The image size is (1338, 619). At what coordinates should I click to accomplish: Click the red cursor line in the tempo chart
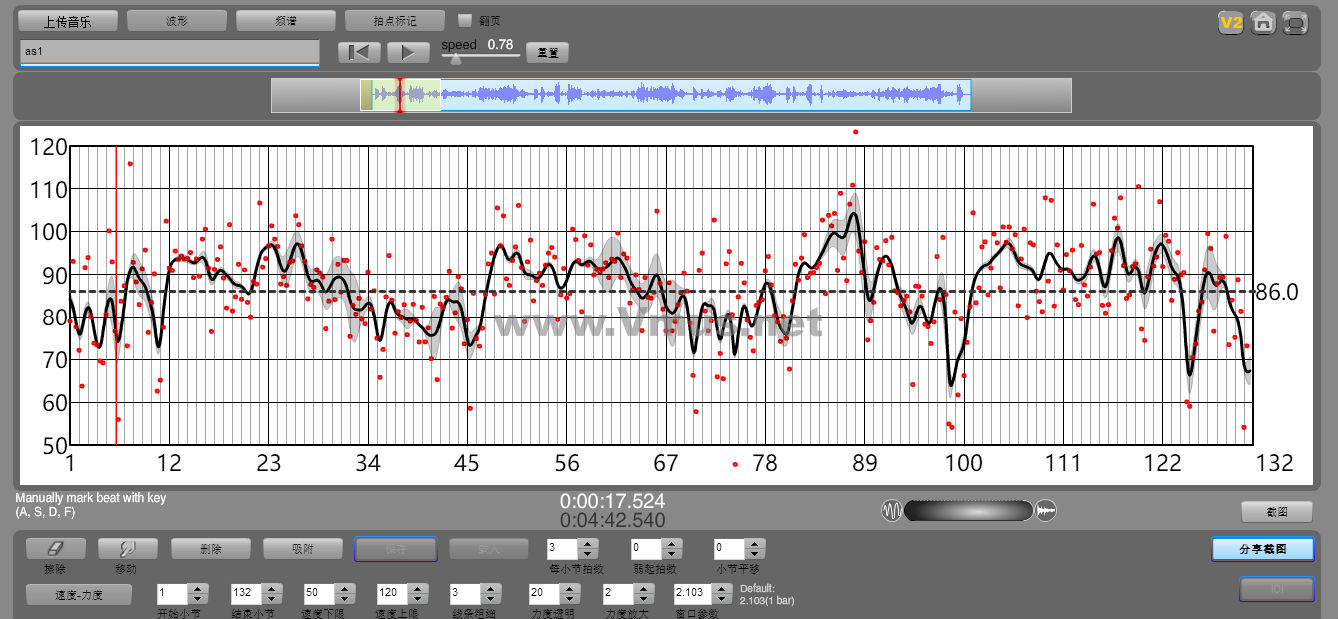tap(116, 296)
